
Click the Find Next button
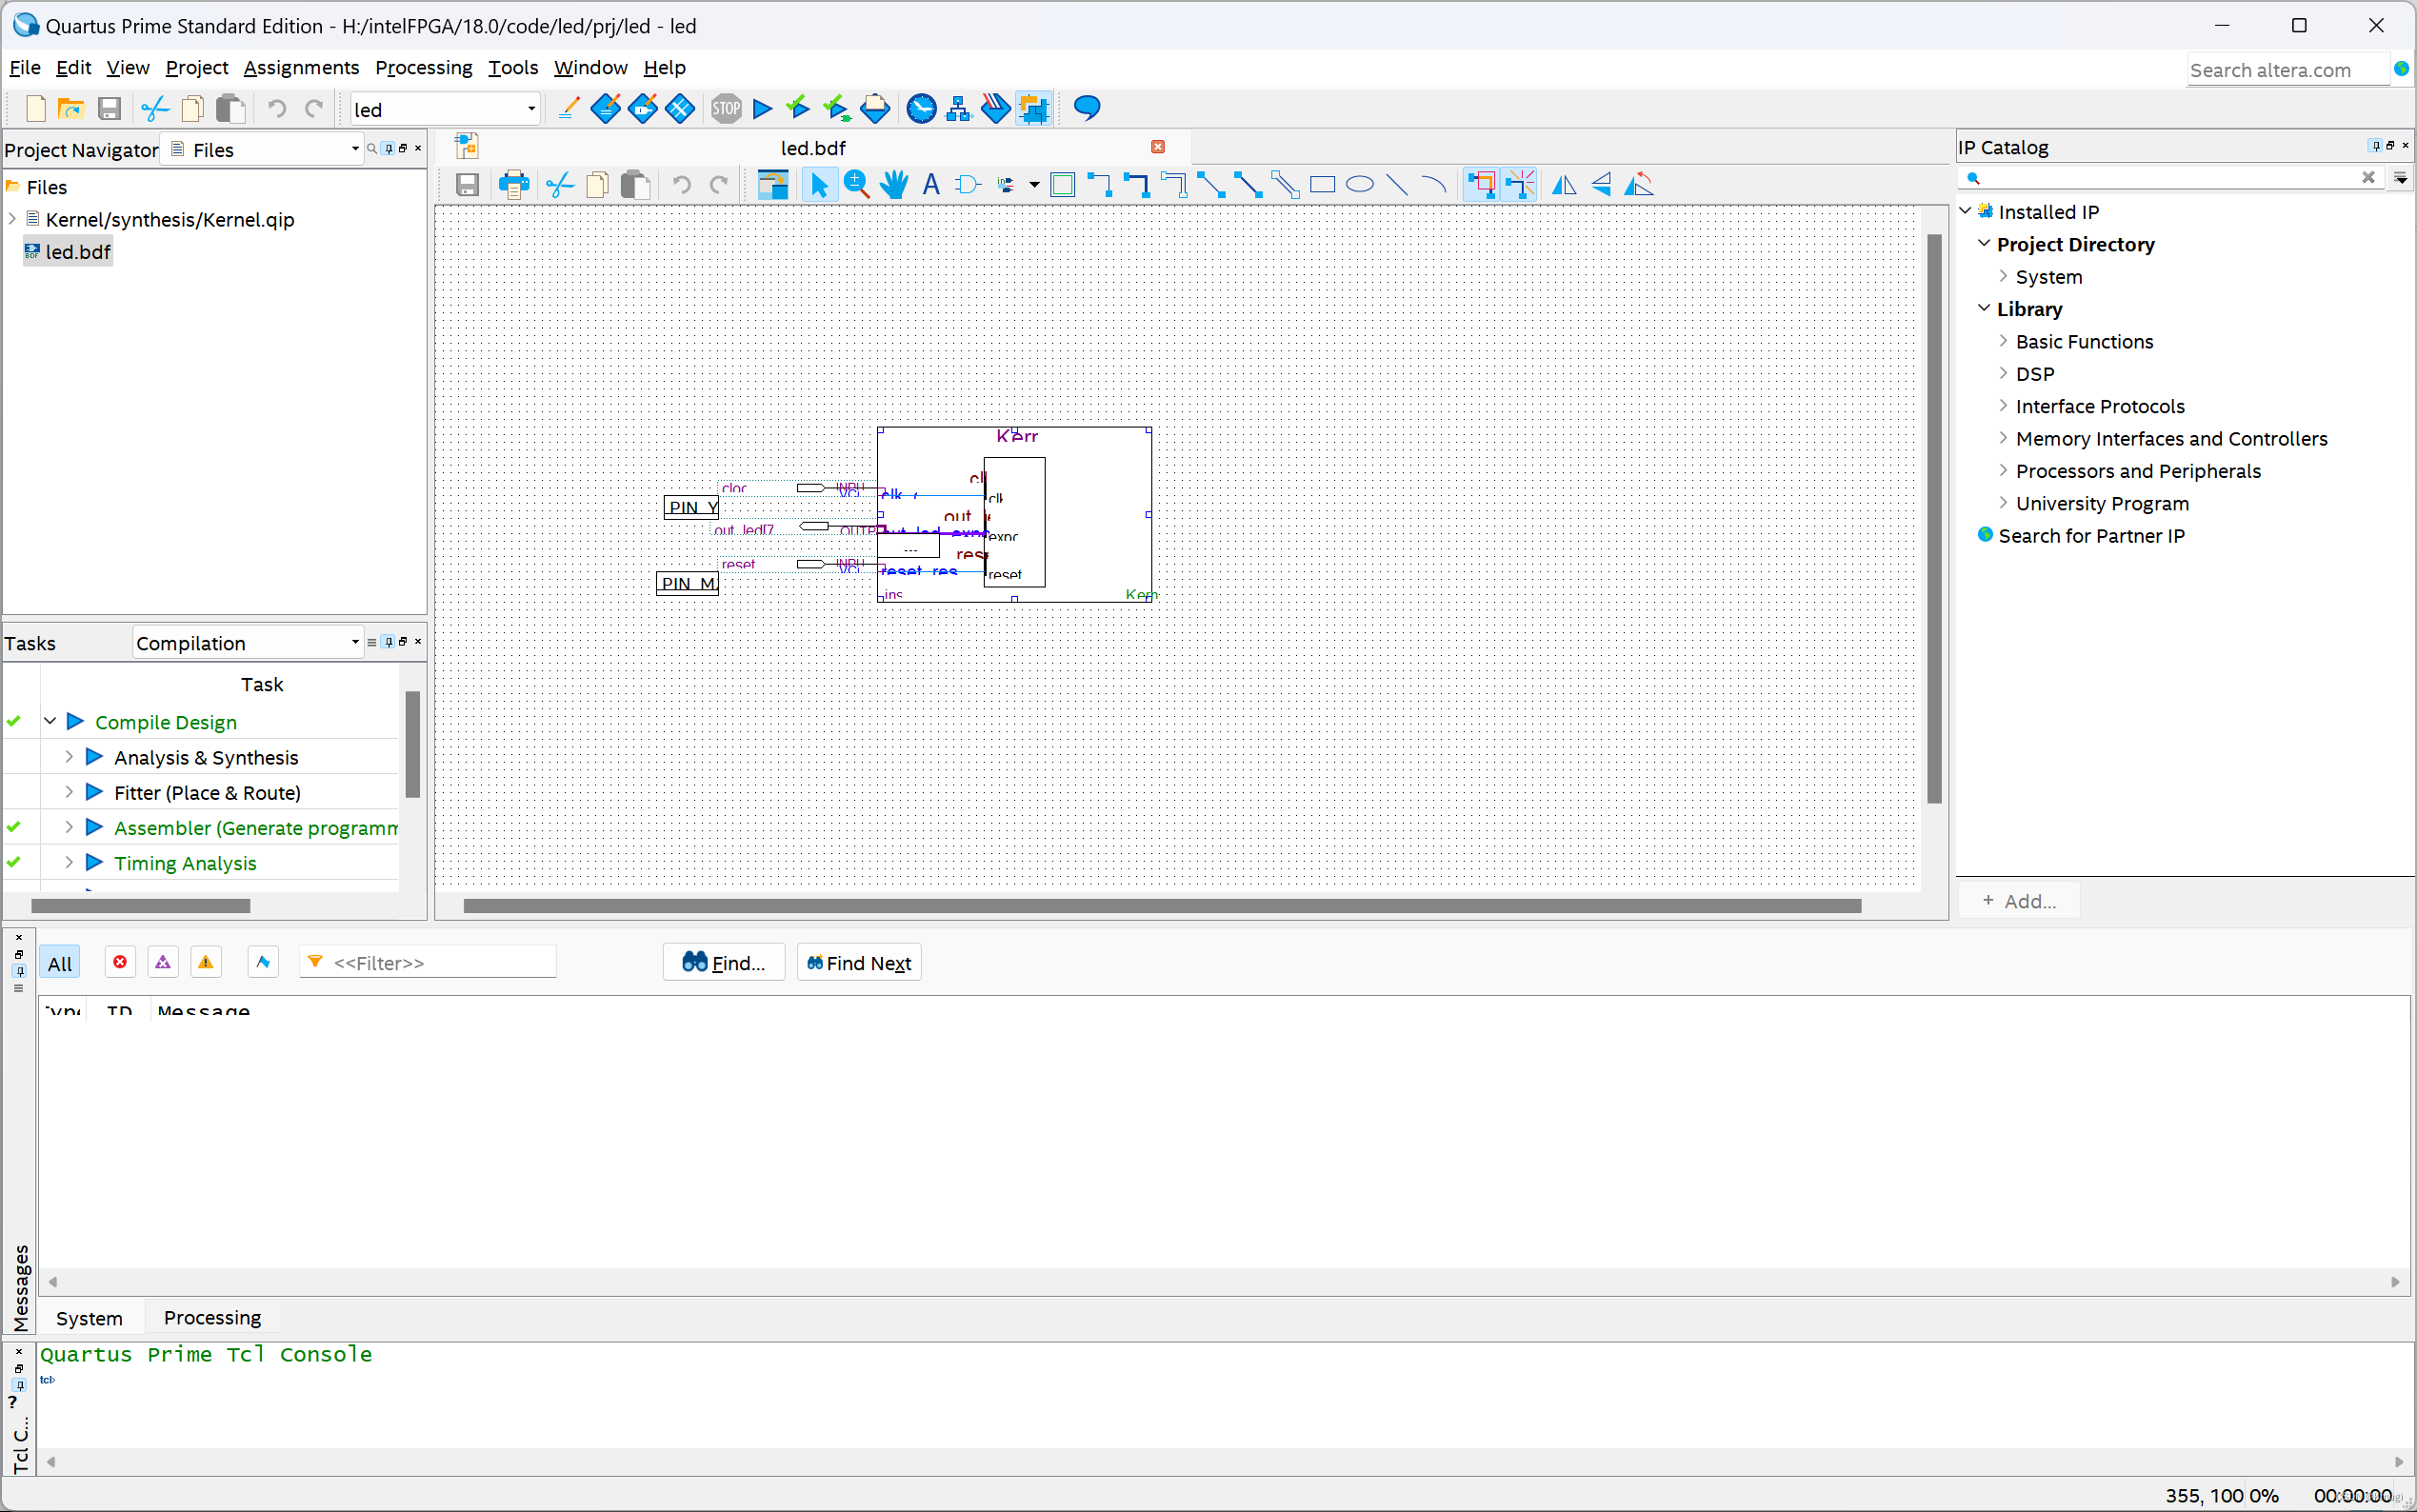tap(859, 962)
